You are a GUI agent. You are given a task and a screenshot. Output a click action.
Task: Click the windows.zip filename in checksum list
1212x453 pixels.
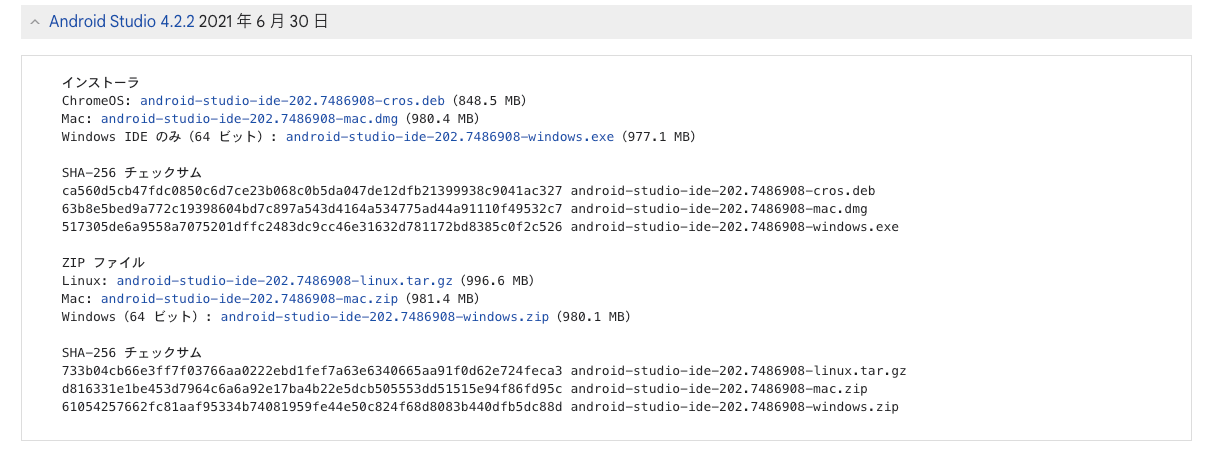click(735, 407)
